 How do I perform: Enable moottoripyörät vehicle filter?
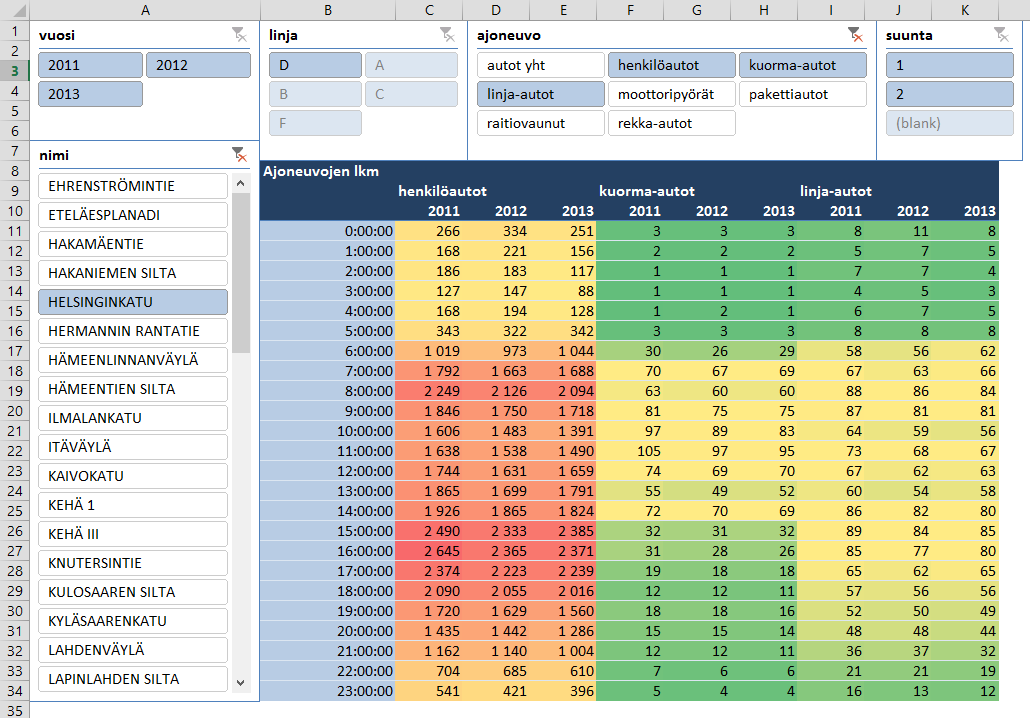click(x=671, y=95)
